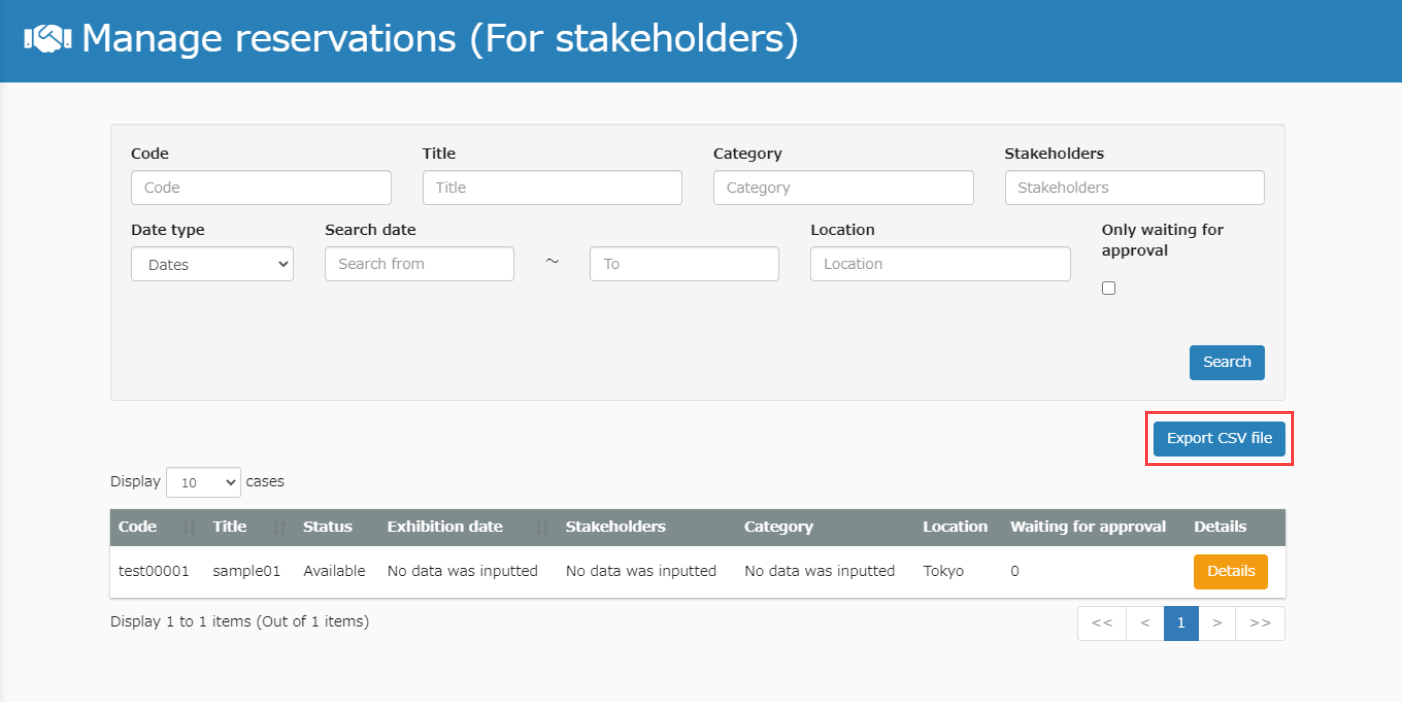
Task: Focus the Location input box
Action: click(940, 264)
